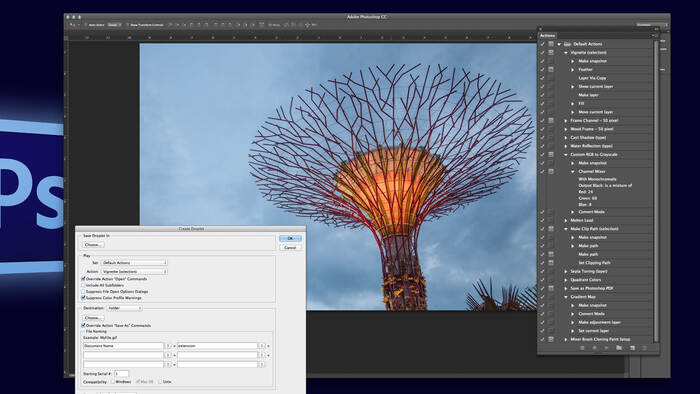Viewport: 700px width, 394px height.
Task: Click Begin recording button in Actions panel
Action: 594,348
